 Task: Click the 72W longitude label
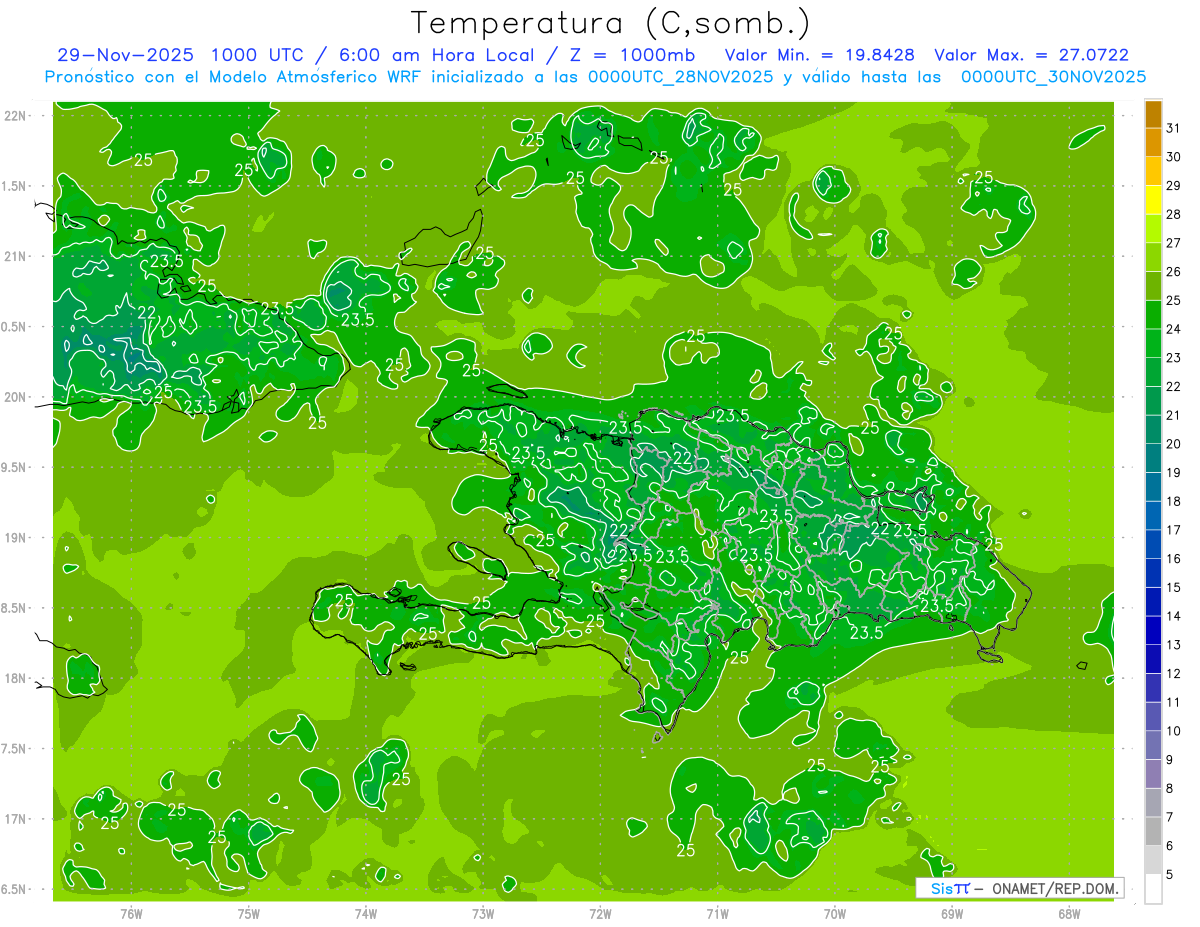pyautogui.click(x=600, y=912)
